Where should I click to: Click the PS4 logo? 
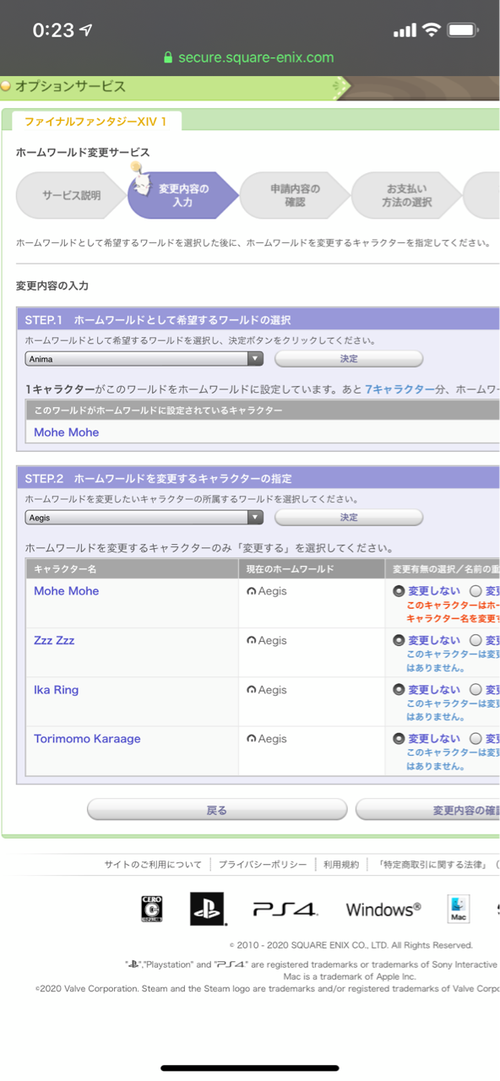coord(285,909)
